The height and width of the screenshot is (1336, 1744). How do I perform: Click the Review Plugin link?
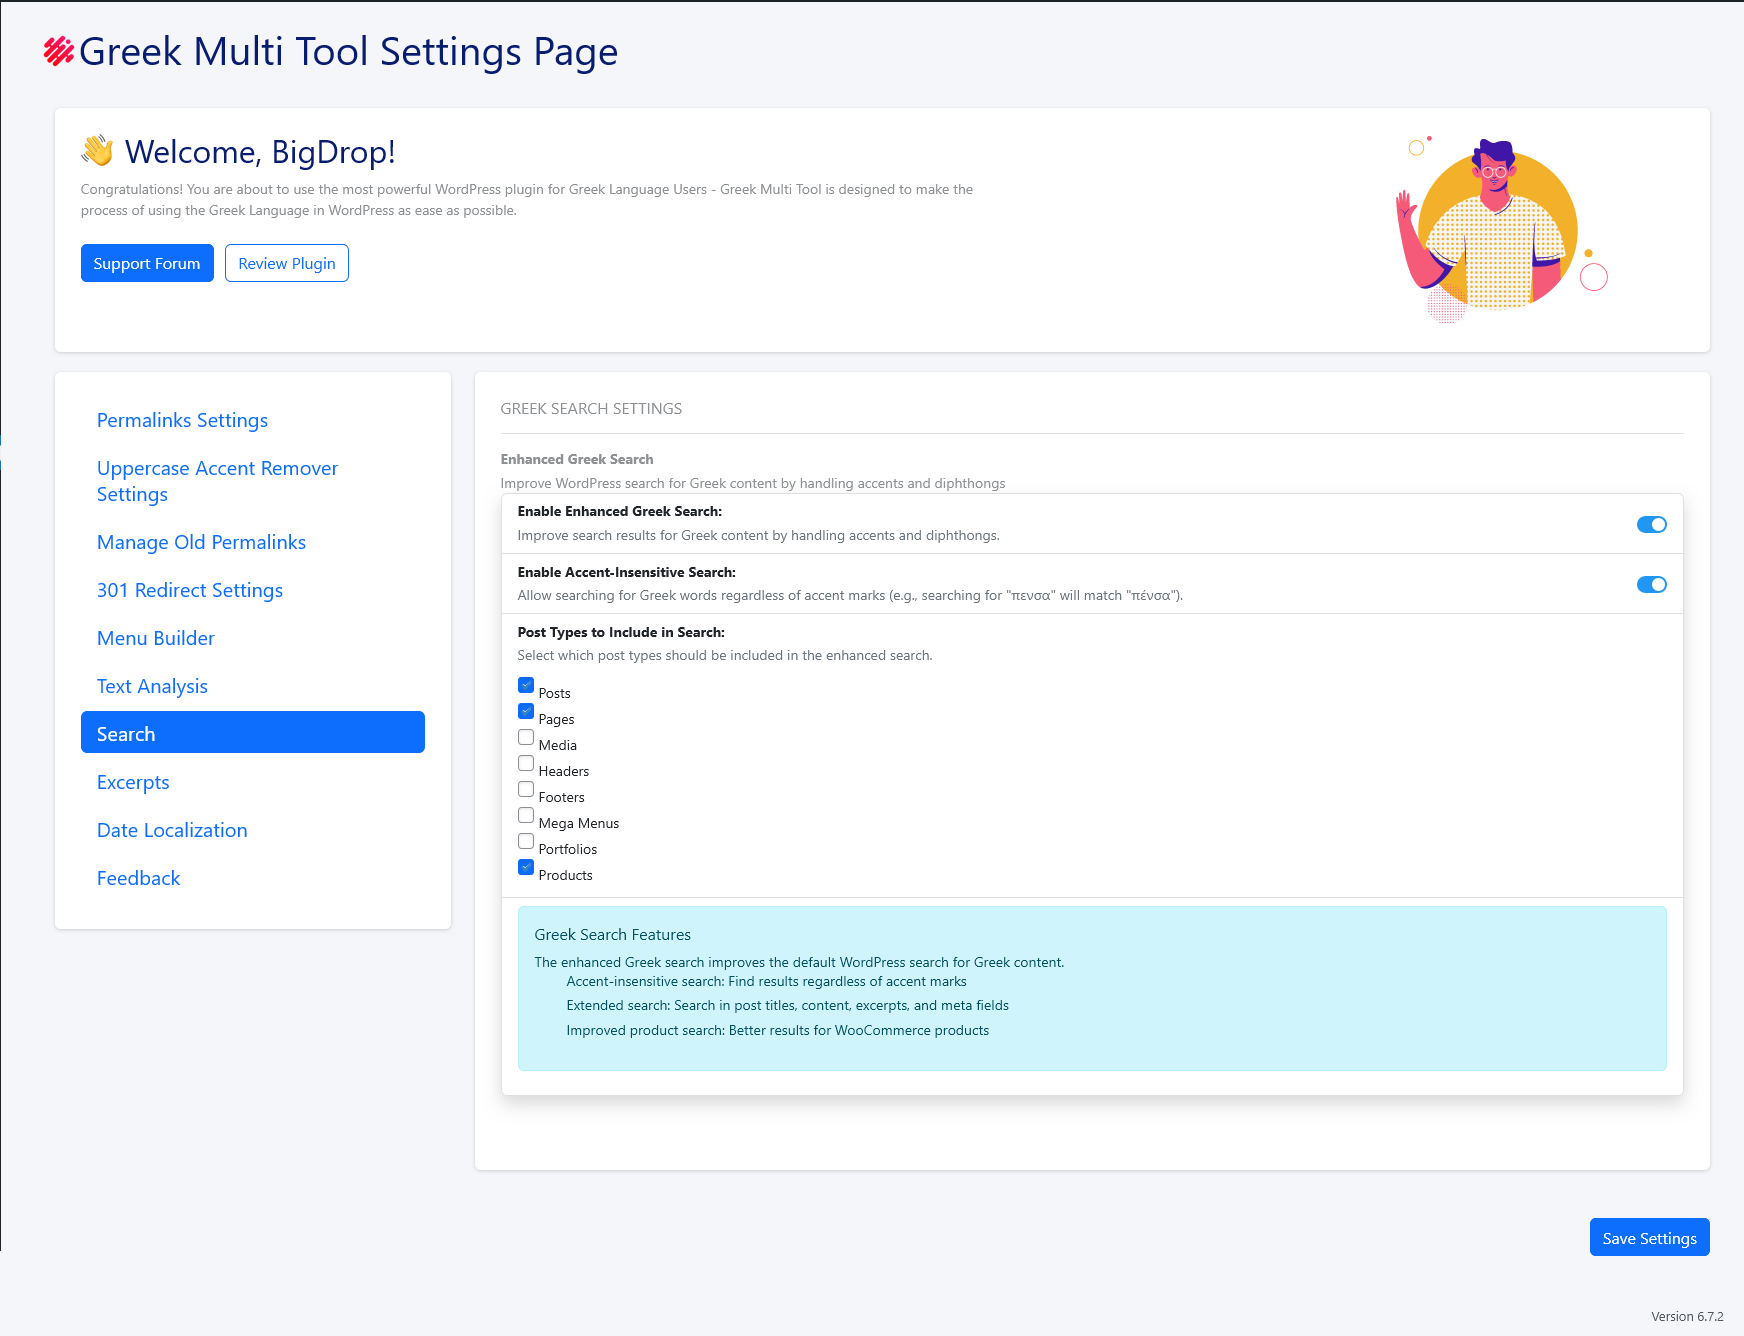287,263
